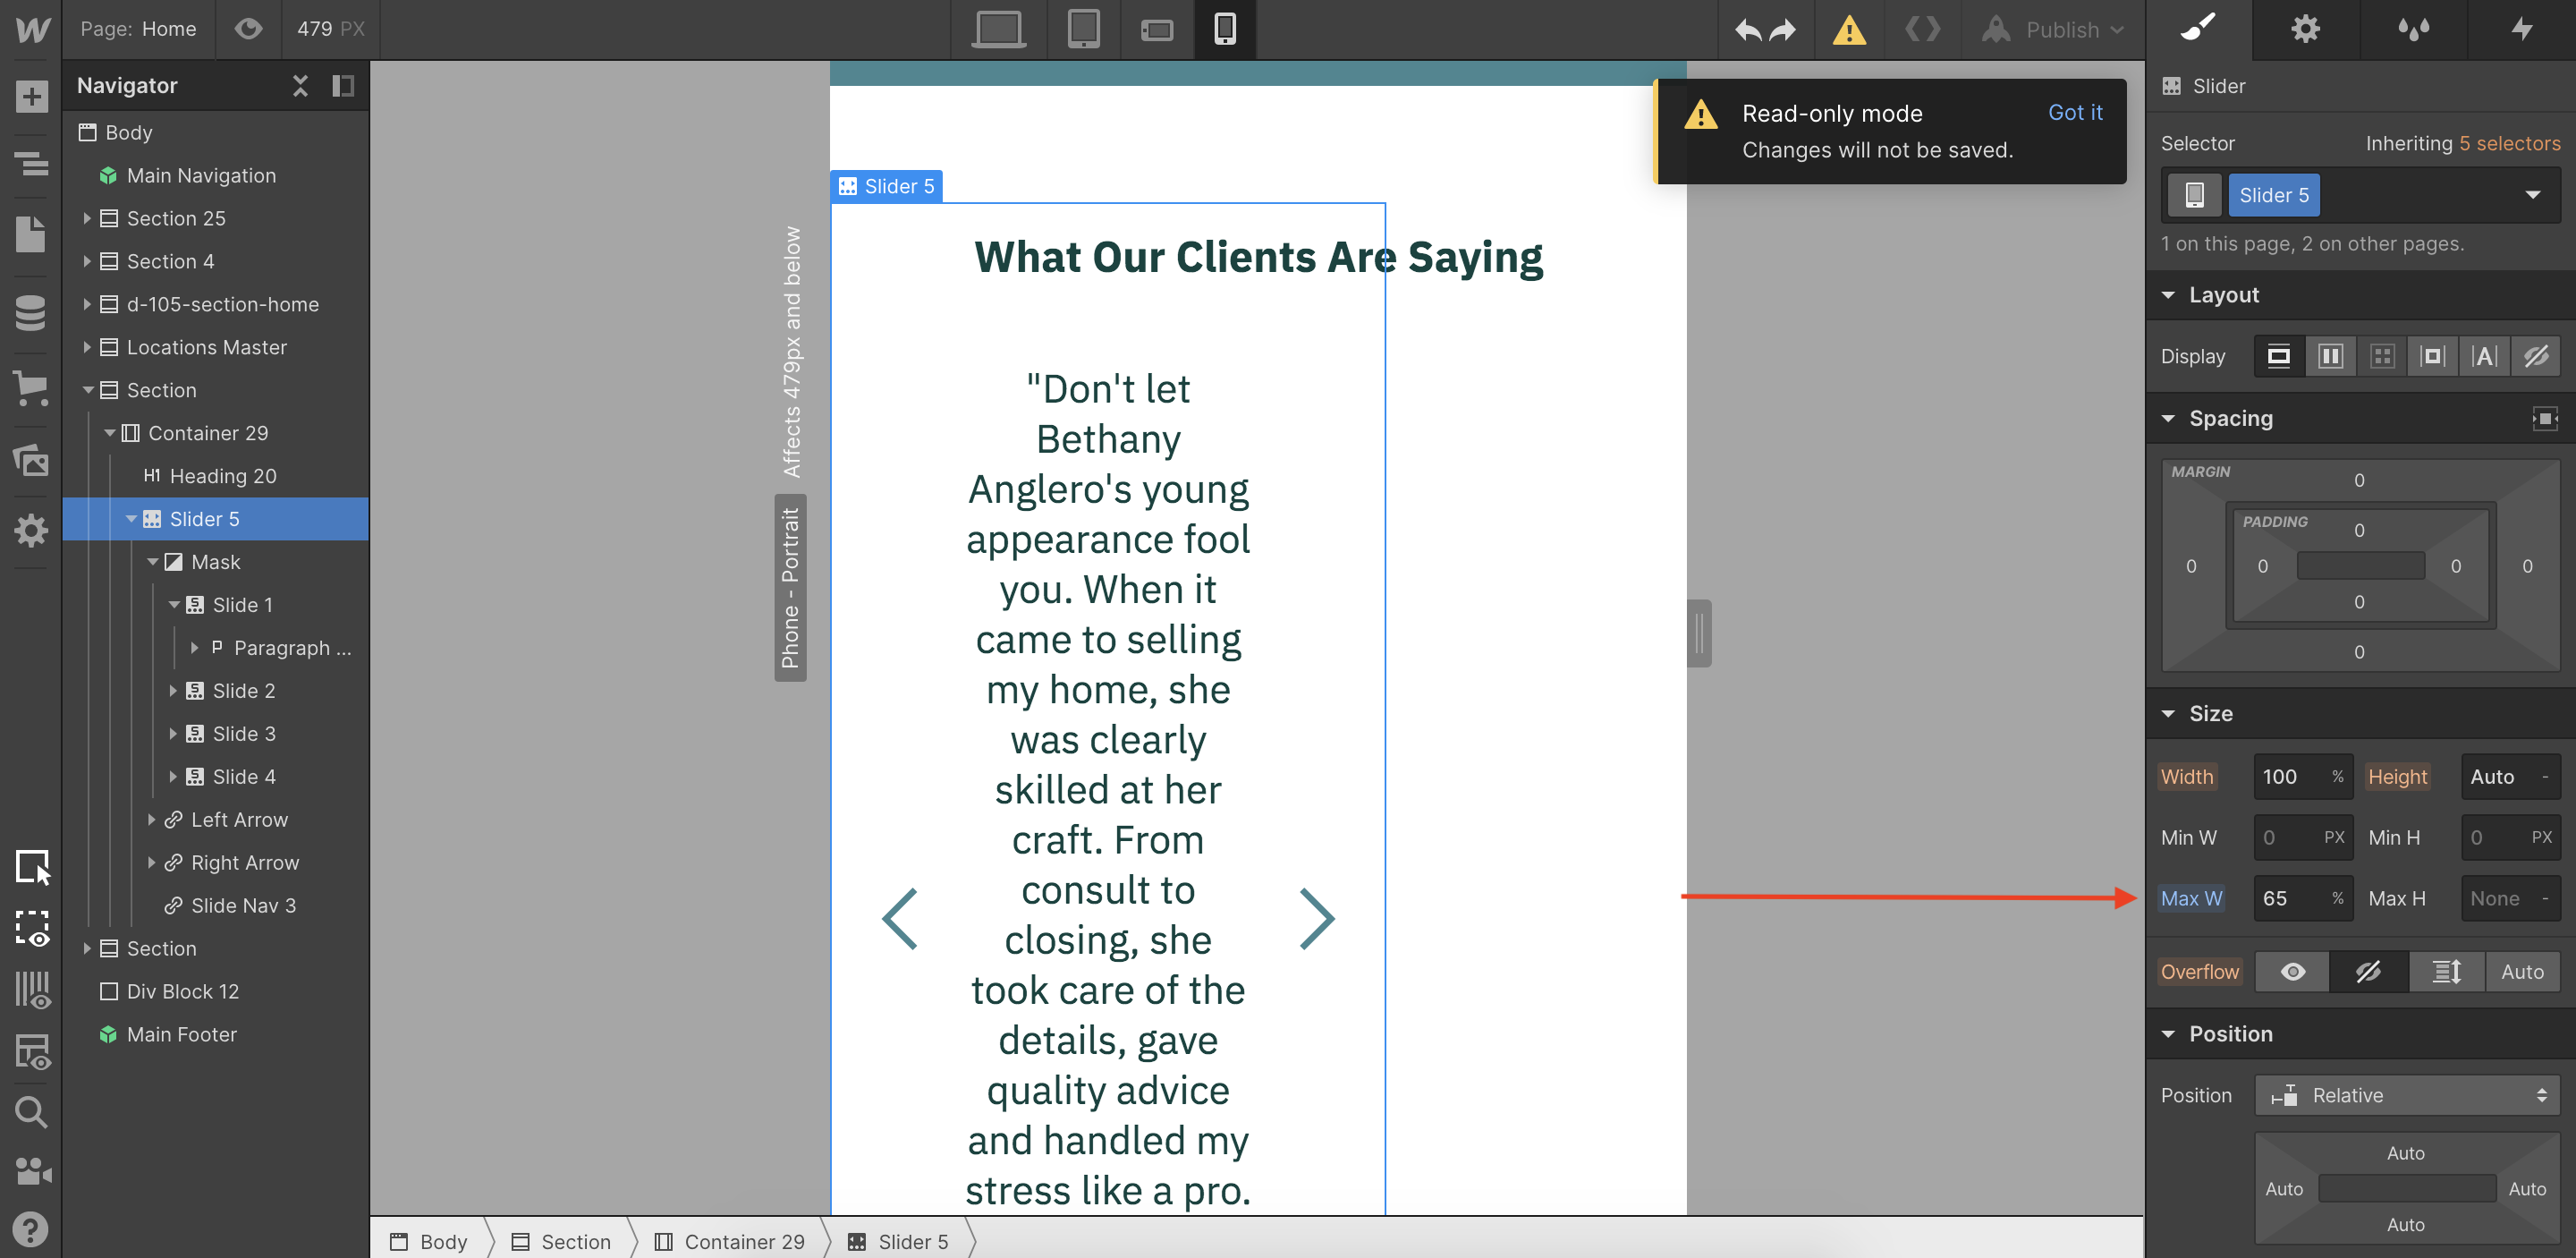The height and width of the screenshot is (1258, 2576).
Task: Toggle page Preview eye icon
Action: pos(248,29)
